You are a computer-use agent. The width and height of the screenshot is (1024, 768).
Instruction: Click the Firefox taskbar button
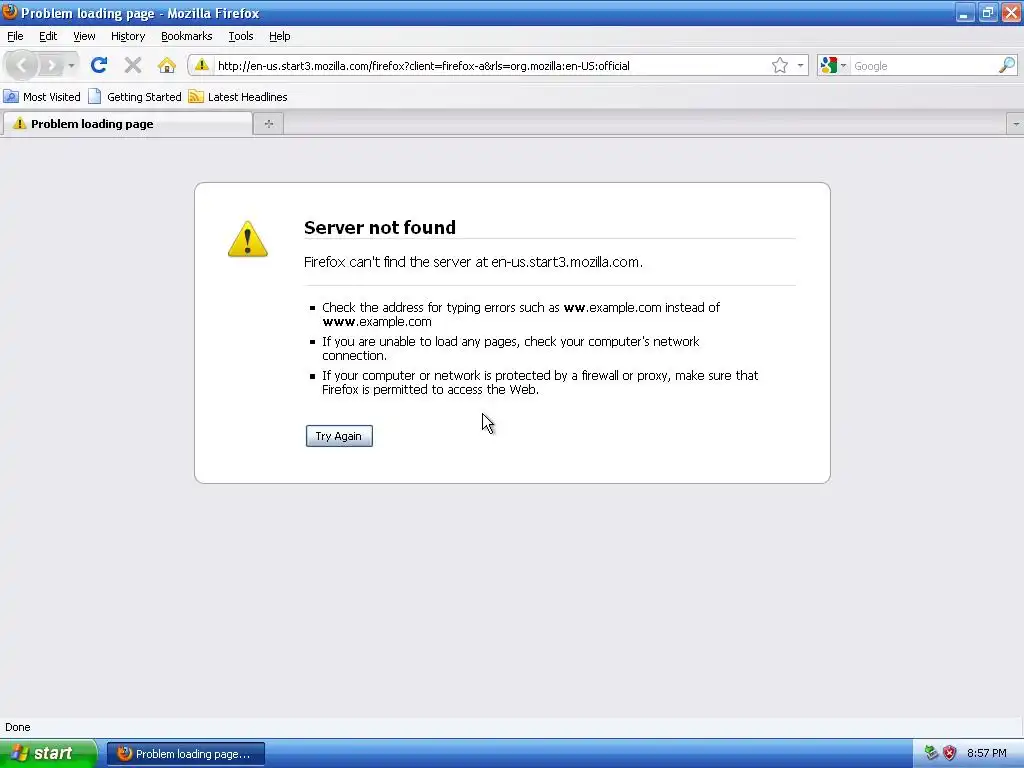point(185,754)
